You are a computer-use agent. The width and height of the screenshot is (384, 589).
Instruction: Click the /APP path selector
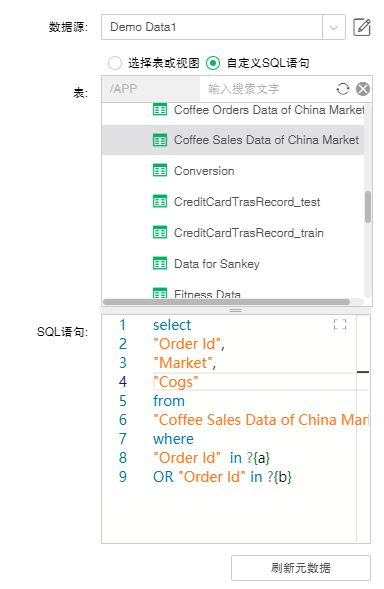pyautogui.click(x=151, y=89)
